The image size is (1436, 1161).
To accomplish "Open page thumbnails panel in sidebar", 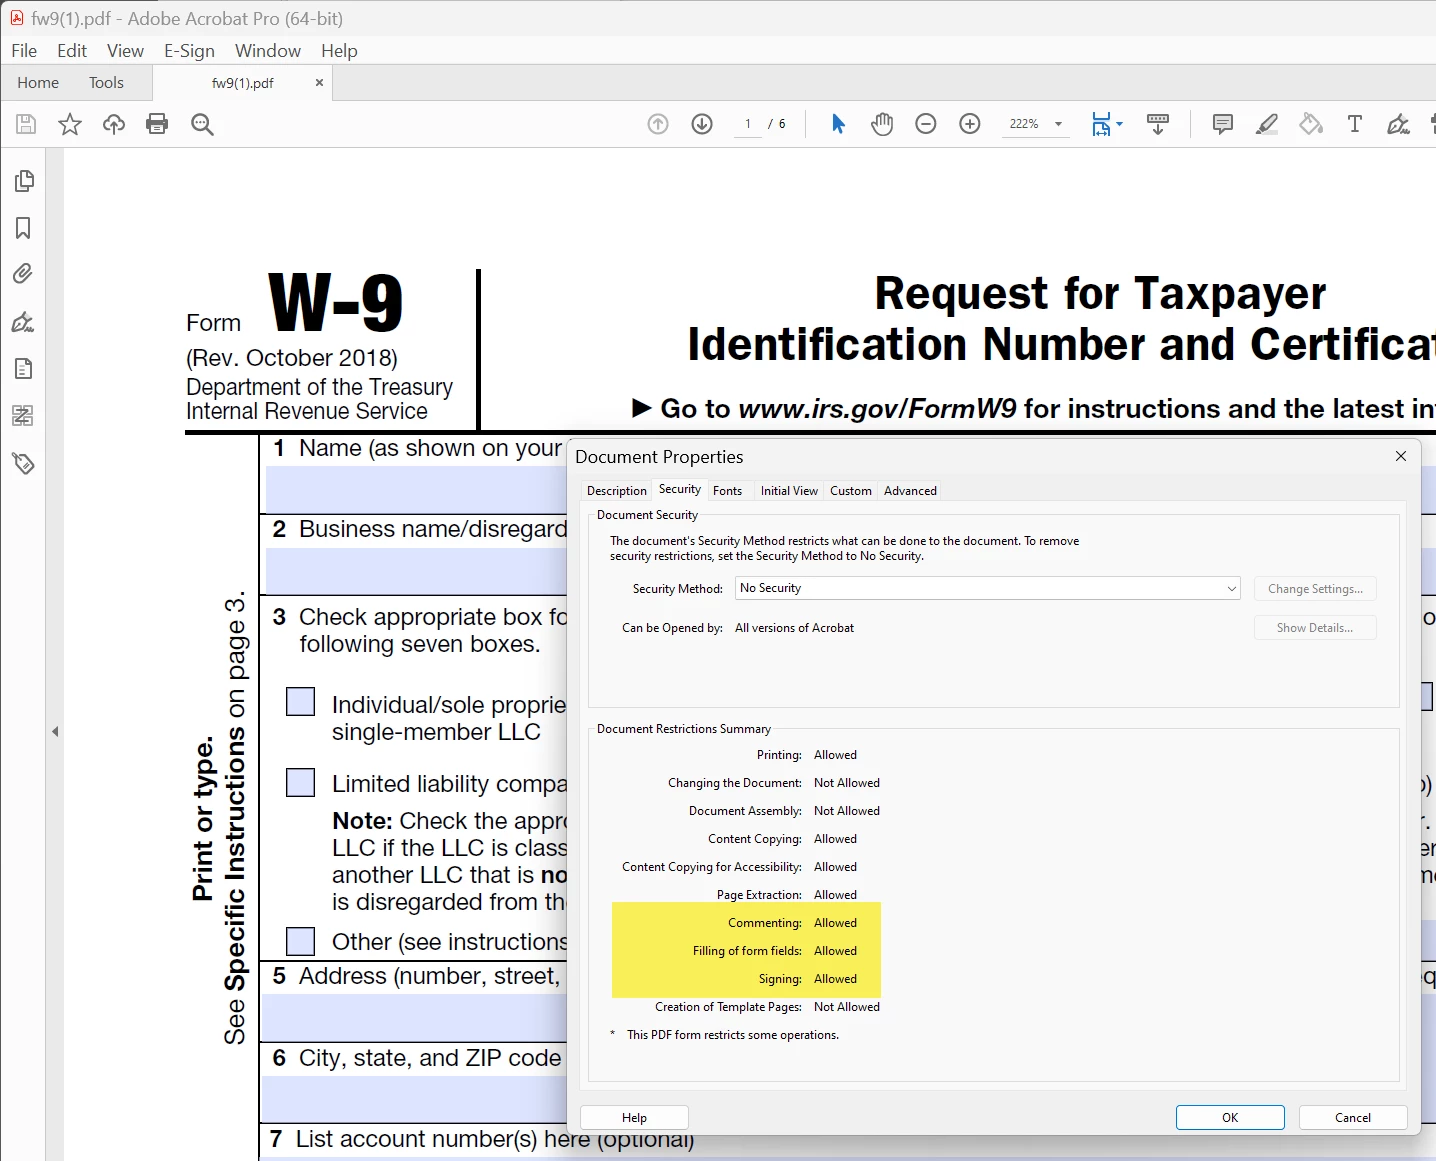I will coord(23,181).
